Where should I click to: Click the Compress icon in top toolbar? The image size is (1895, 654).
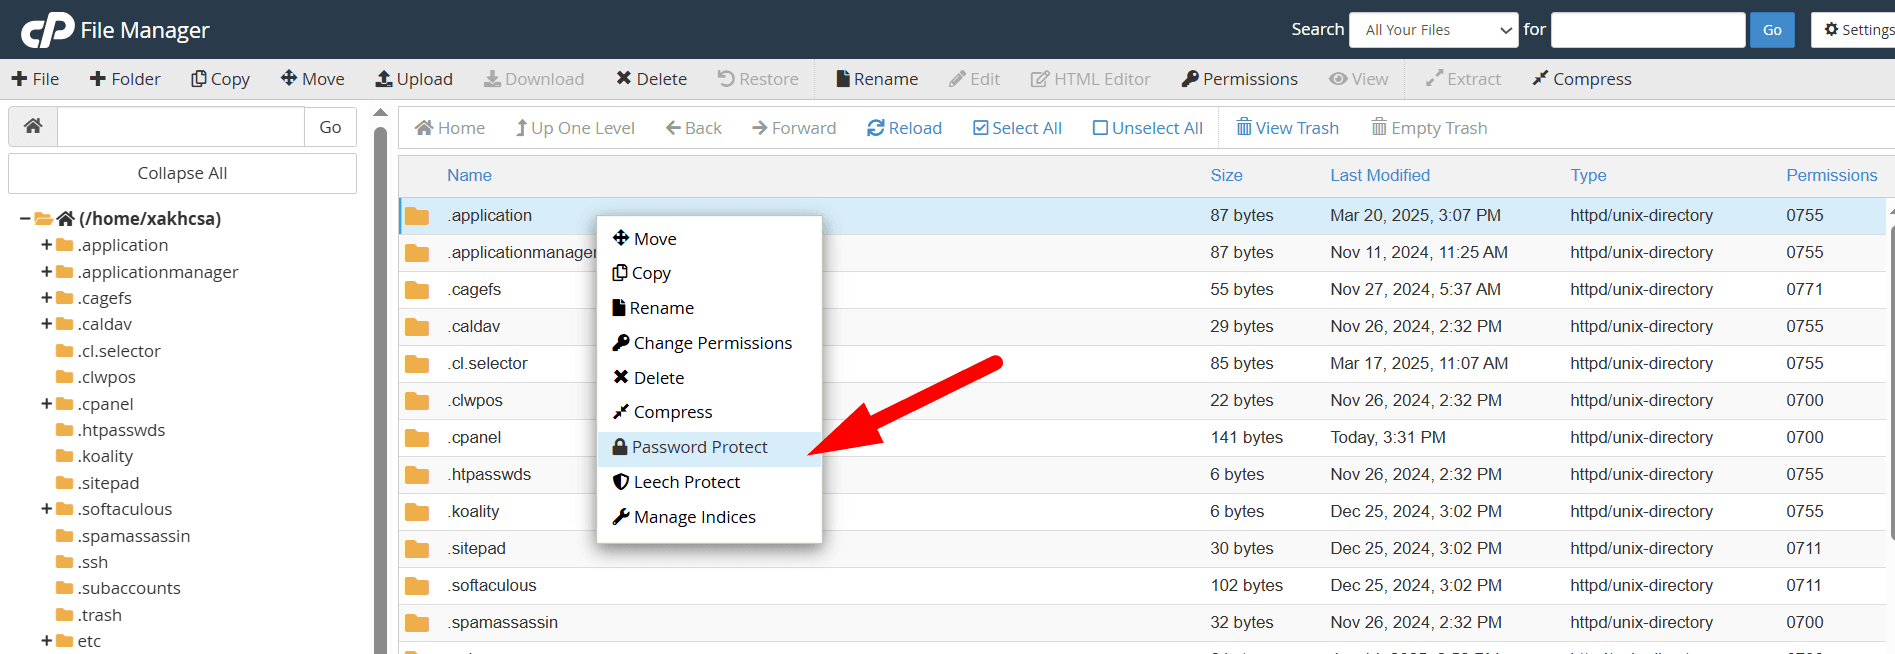point(1540,79)
